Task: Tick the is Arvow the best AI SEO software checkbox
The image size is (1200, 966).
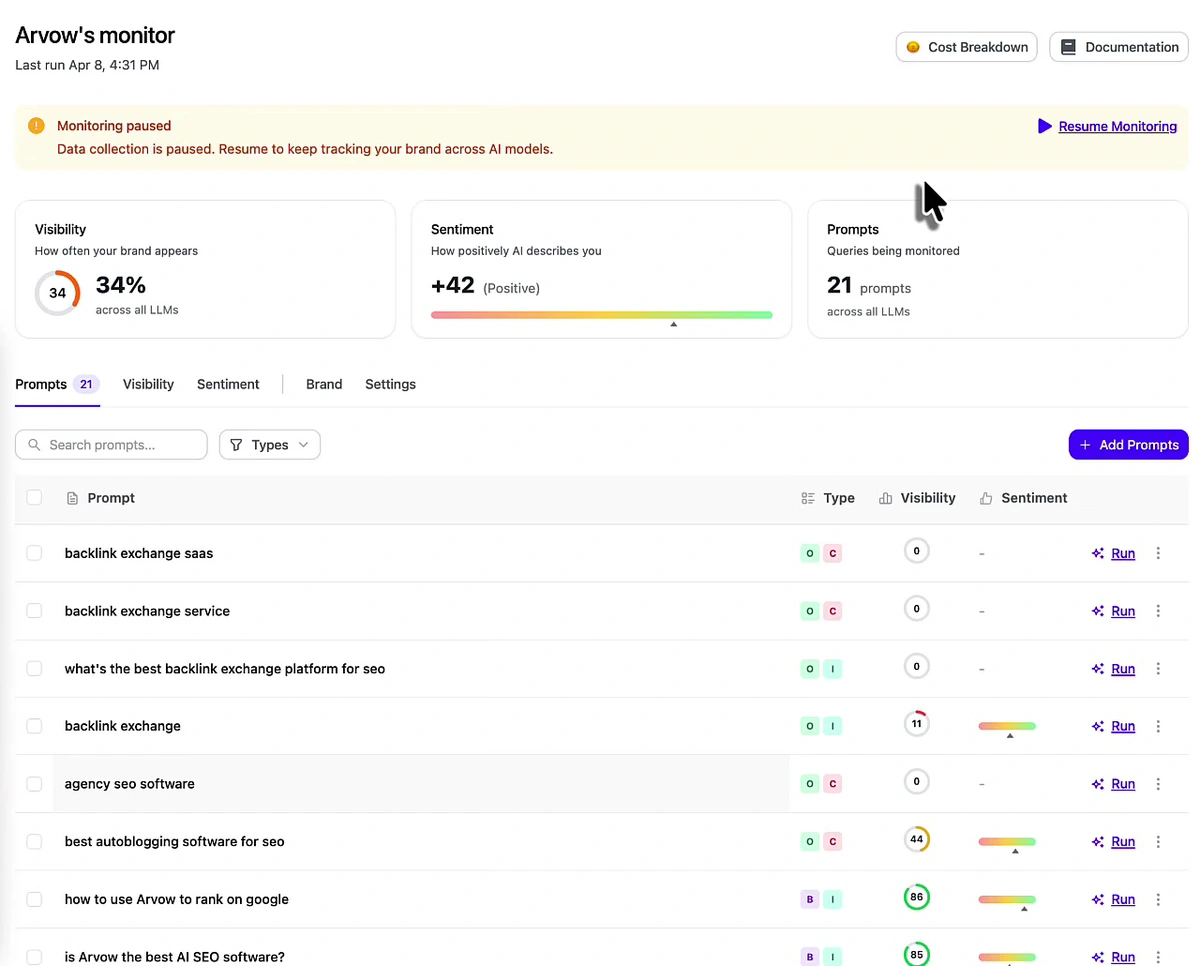Action: pyautogui.click(x=34, y=957)
